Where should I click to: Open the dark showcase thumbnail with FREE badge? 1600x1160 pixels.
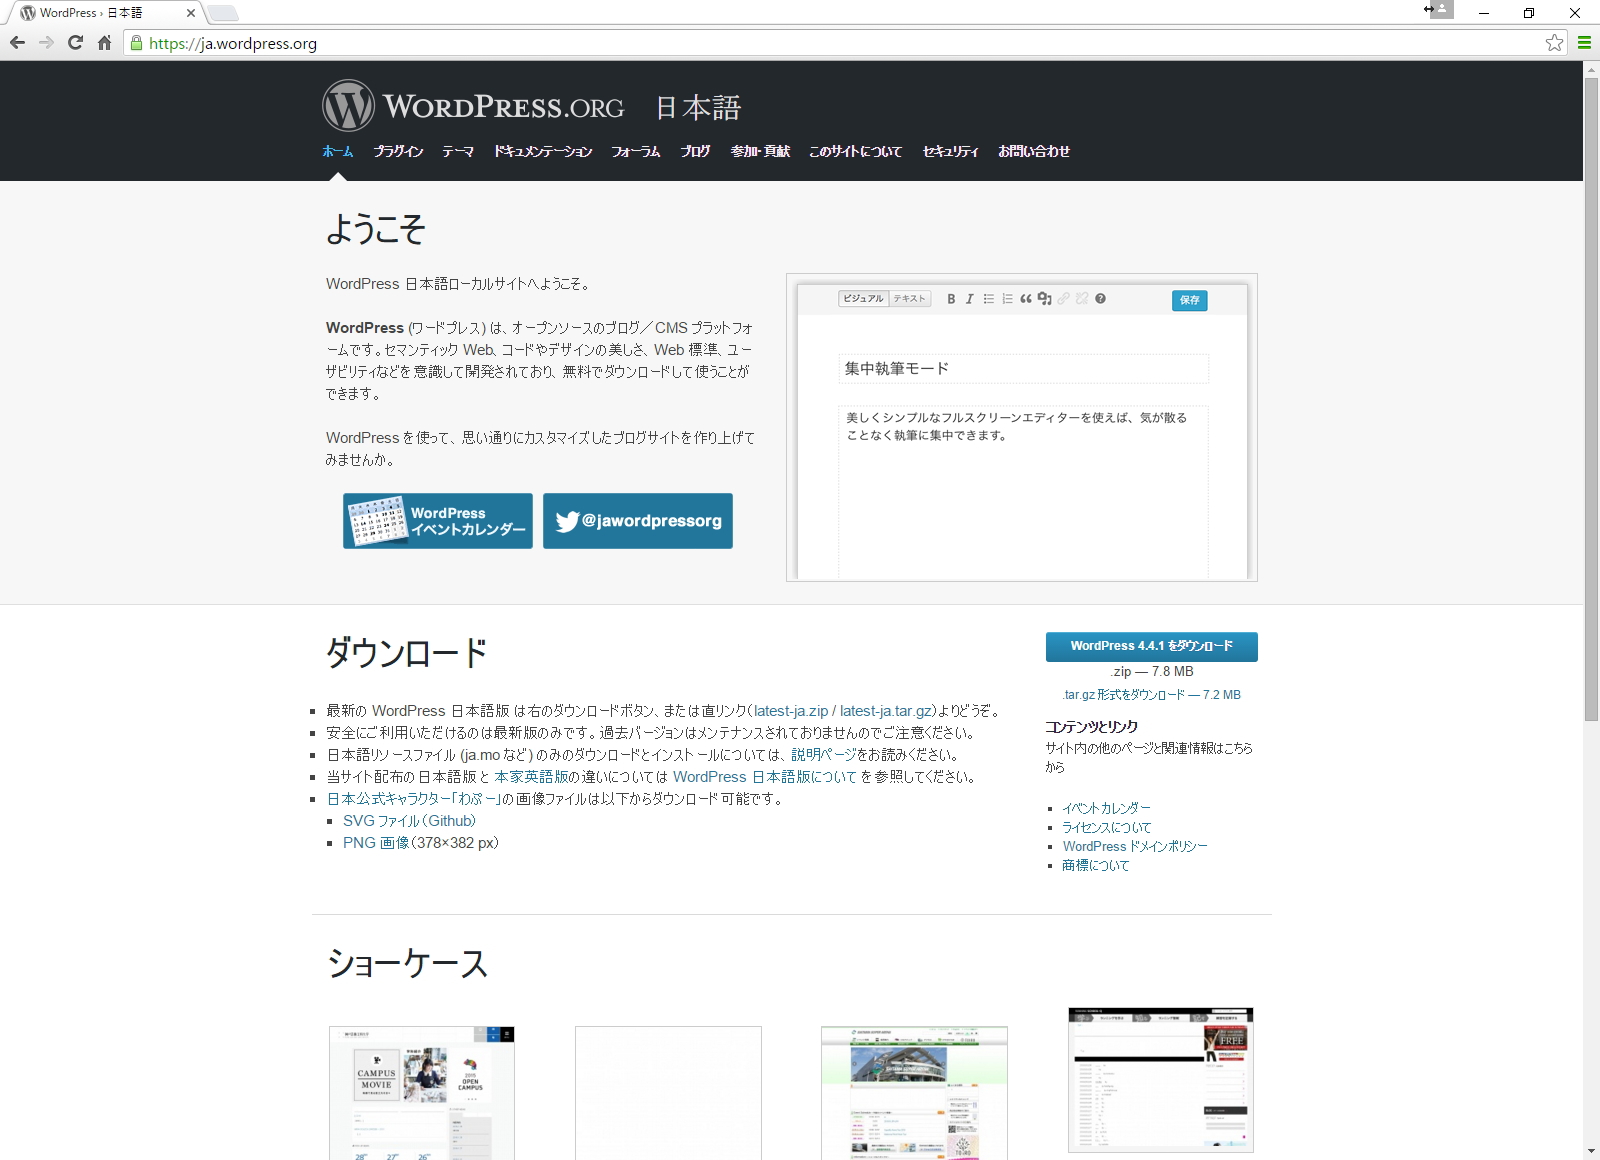click(x=1161, y=1080)
